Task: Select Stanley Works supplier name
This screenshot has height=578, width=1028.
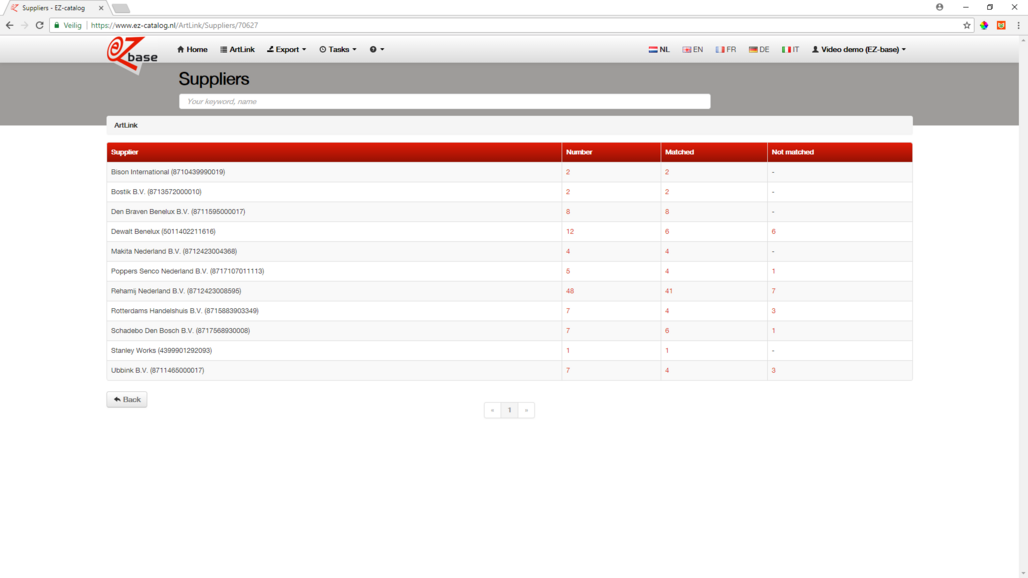Action: pos(161,351)
